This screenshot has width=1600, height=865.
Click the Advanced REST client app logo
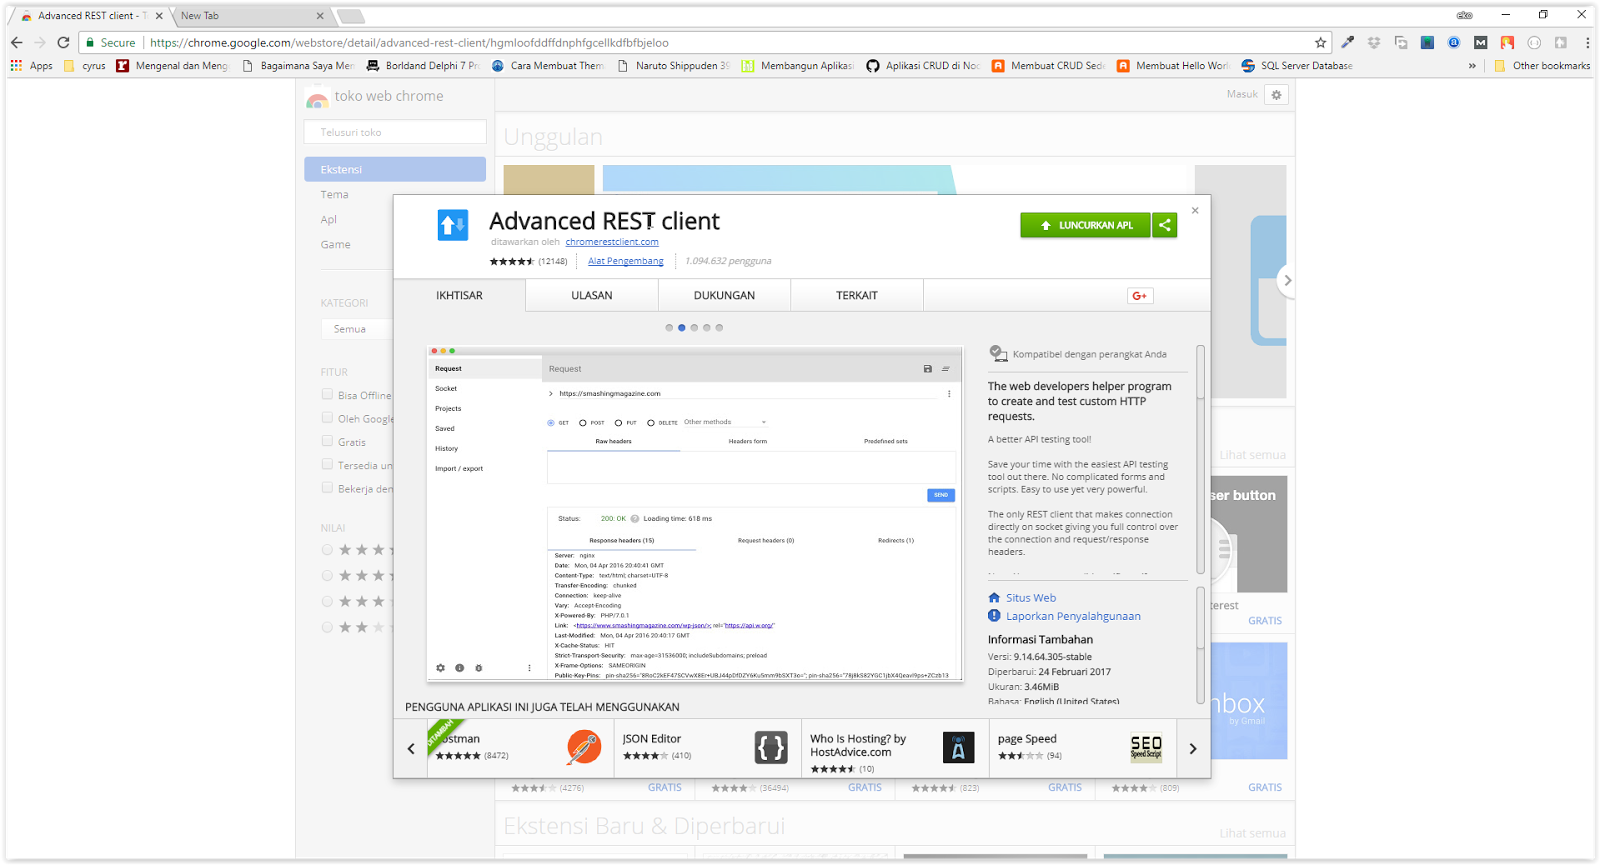[453, 225]
